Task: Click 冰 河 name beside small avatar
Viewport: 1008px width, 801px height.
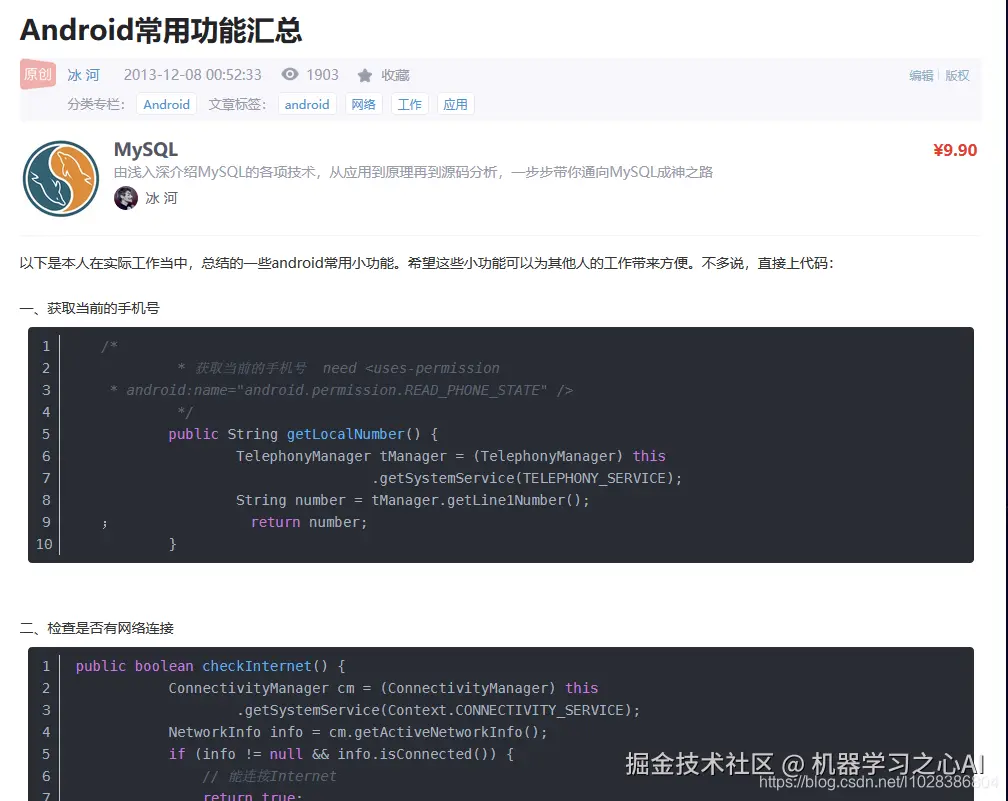Action: 161,198
